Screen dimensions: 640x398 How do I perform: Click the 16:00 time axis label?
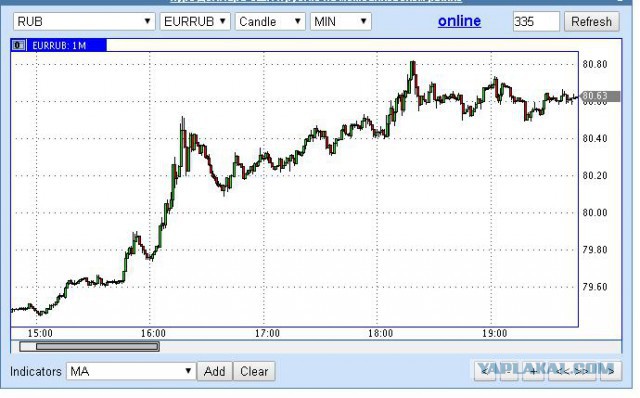pyautogui.click(x=153, y=334)
